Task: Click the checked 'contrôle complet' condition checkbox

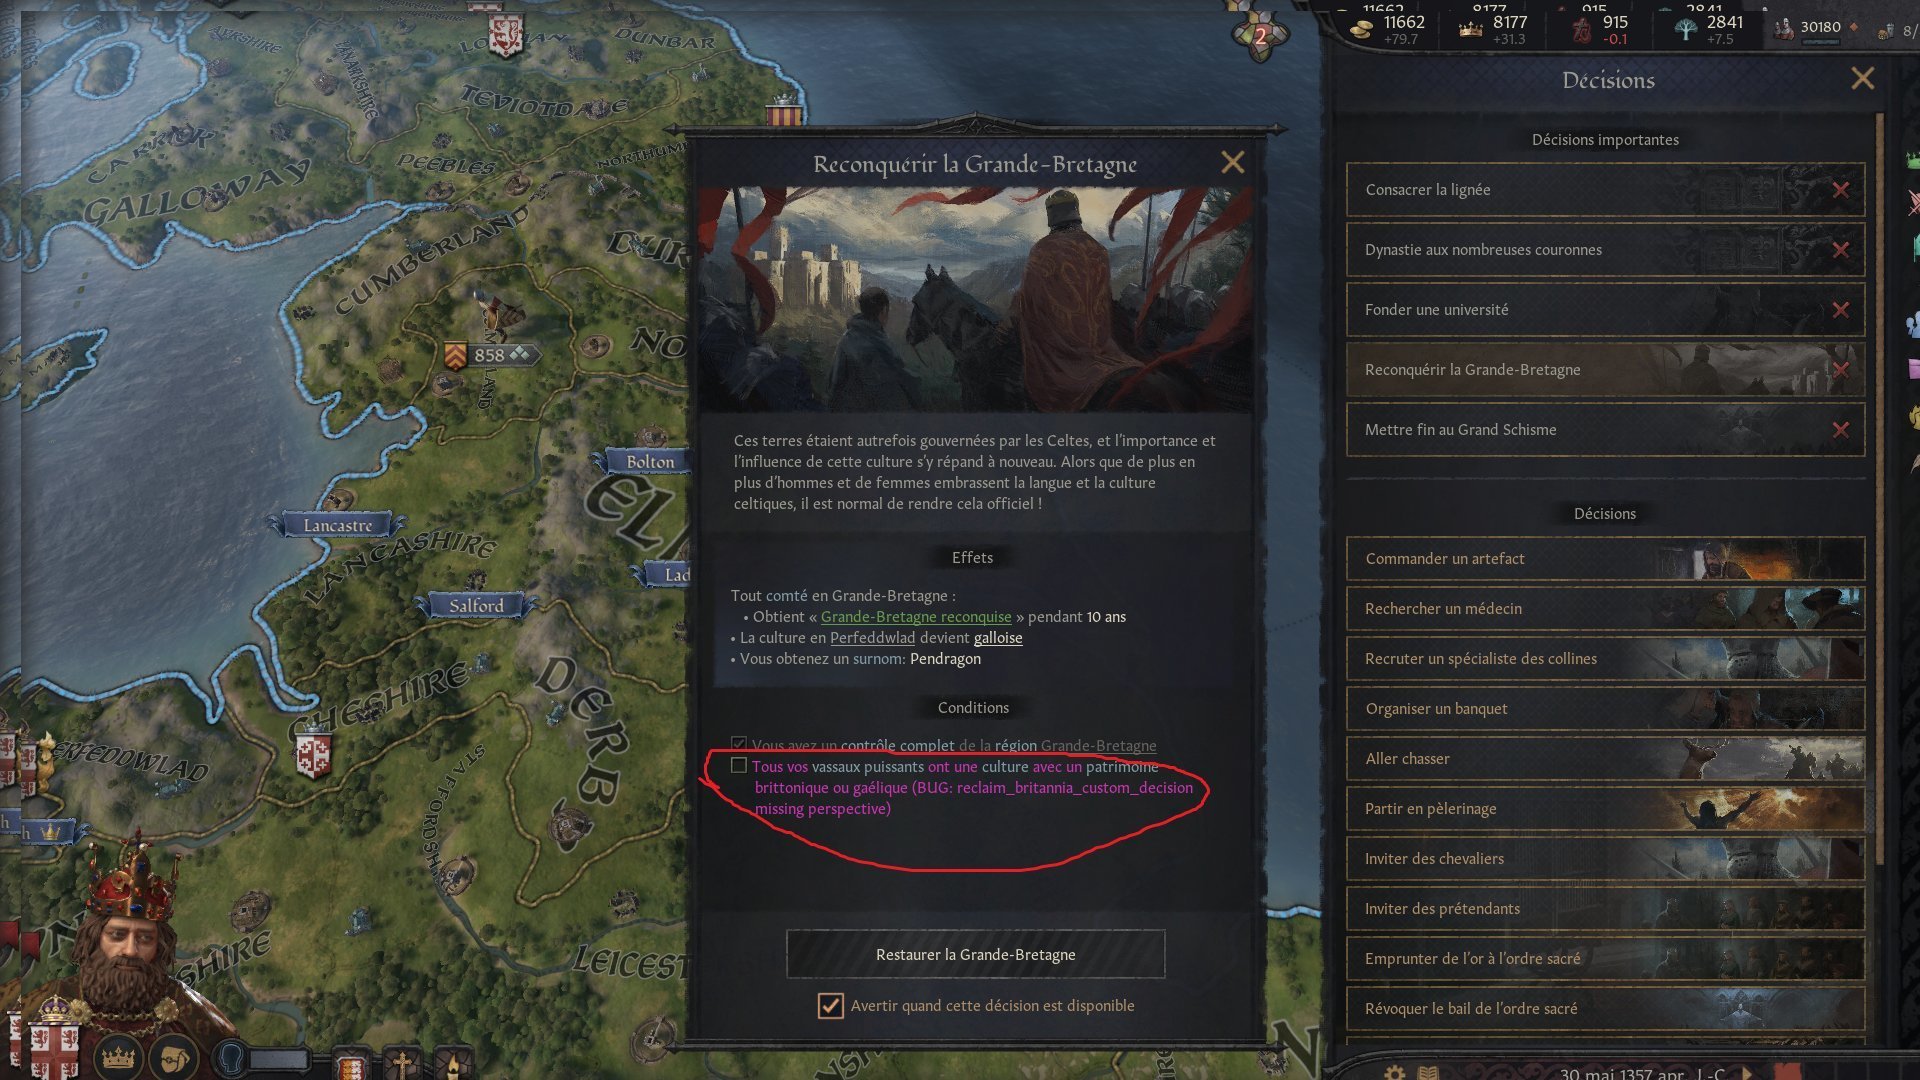Action: [739, 744]
